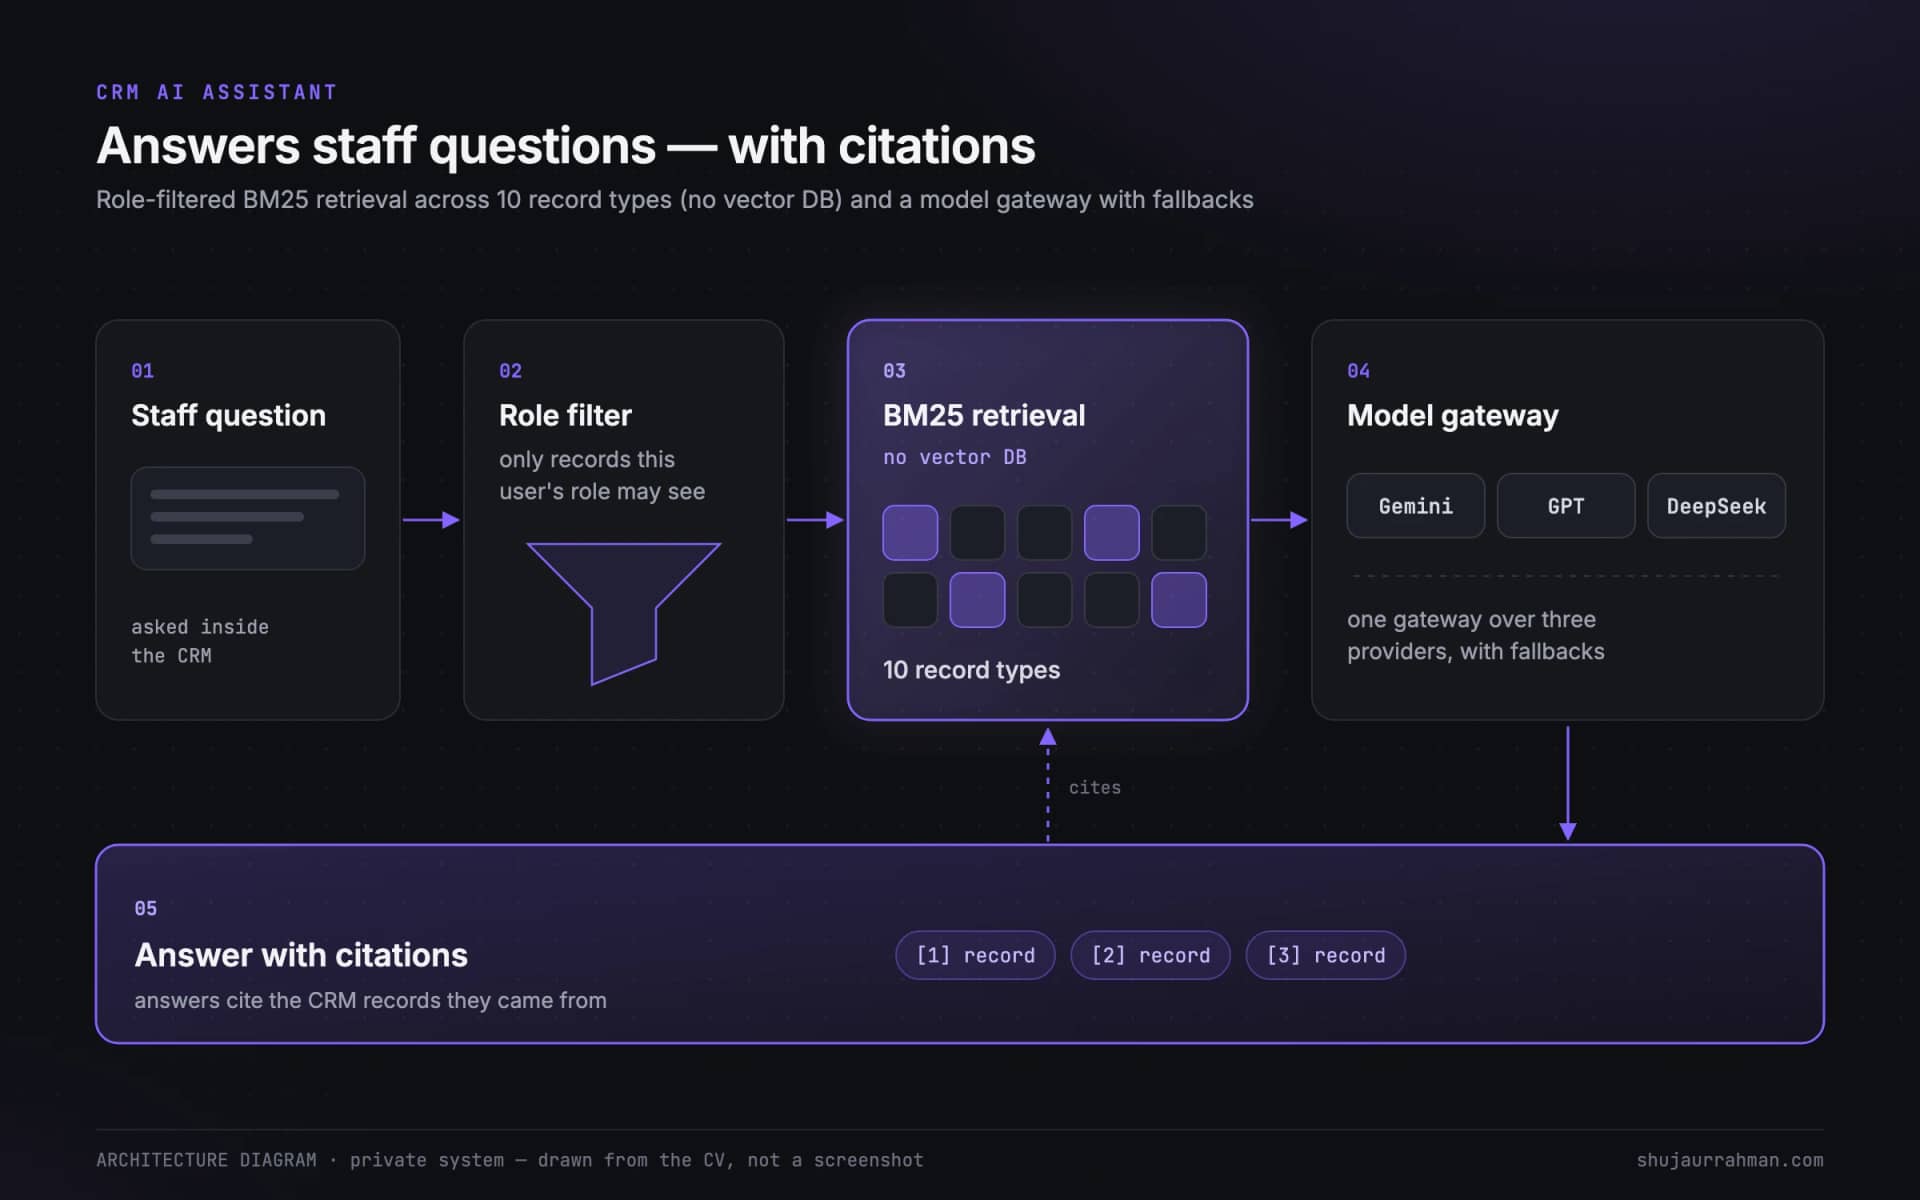The image size is (1920, 1200).
Task: Click the 'Model gateway' card title
Action: (1452, 415)
